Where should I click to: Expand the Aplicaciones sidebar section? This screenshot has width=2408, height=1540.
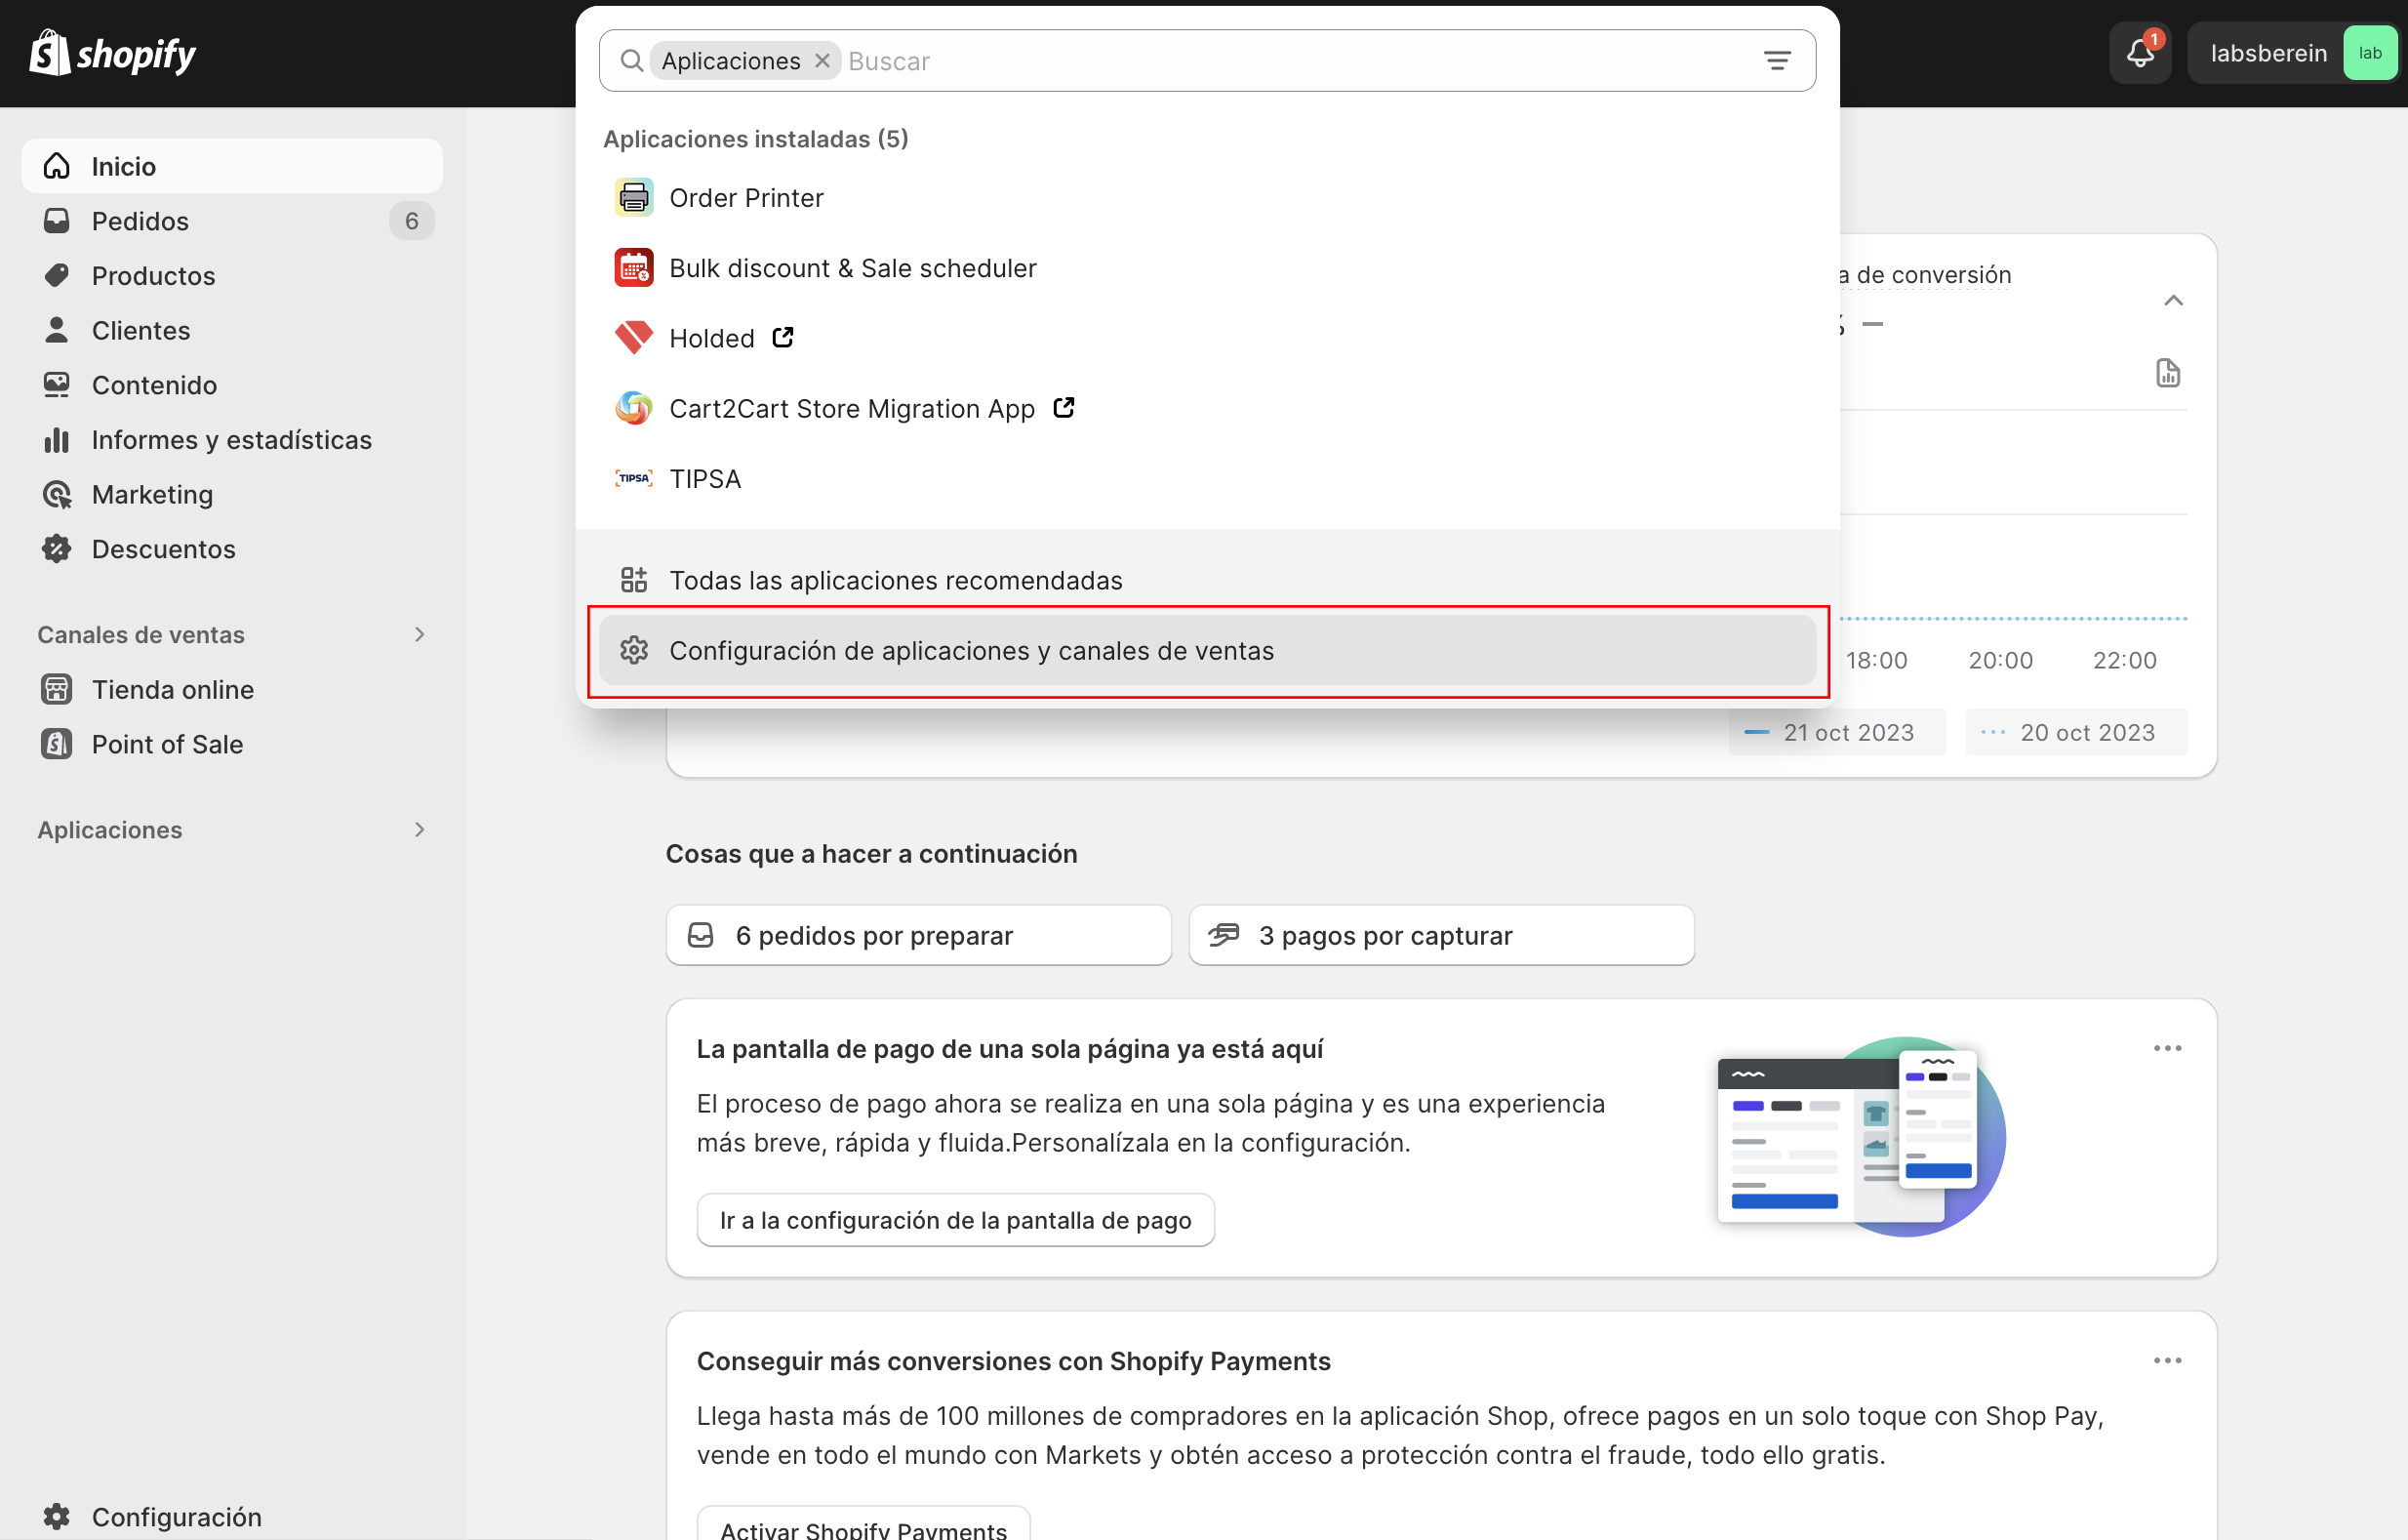tap(418, 829)
